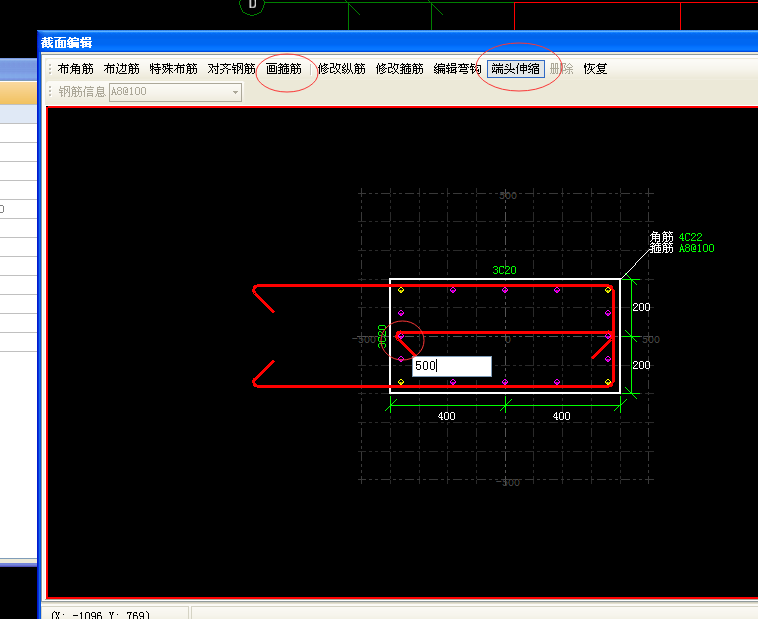The width and height of the screenshot is (758, 619).
Task: Click the upper 200 vertical dimension
Action: [x=641, y=307]
